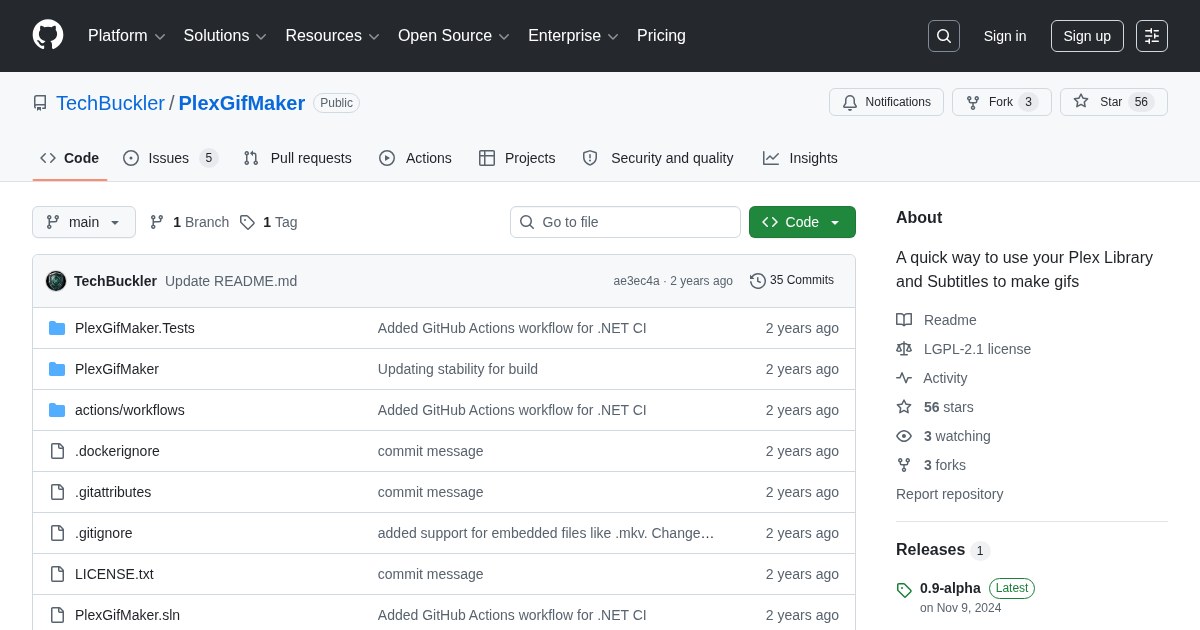Expand the Solutions menu
Viewport: 1200px width, 630px height.
pyautogui.click(x=225, y=36)
